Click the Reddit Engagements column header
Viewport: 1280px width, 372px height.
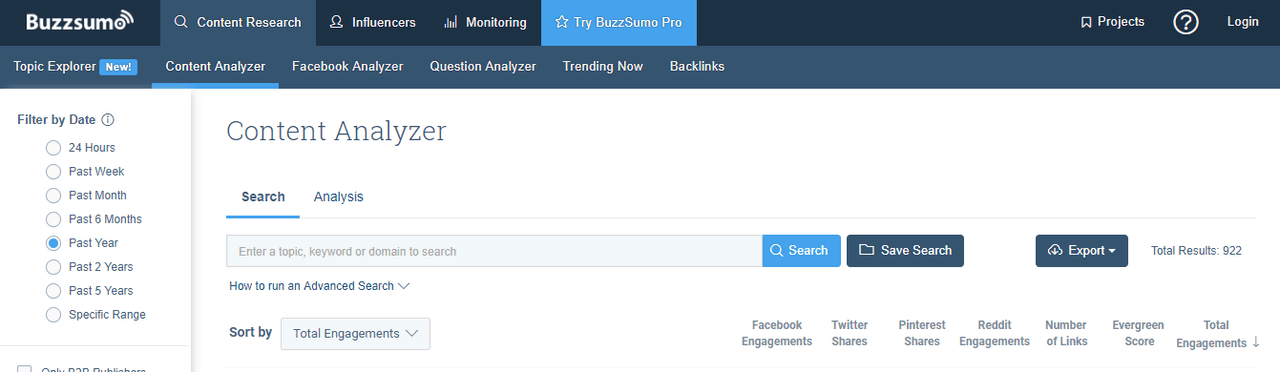pos(994,334)
